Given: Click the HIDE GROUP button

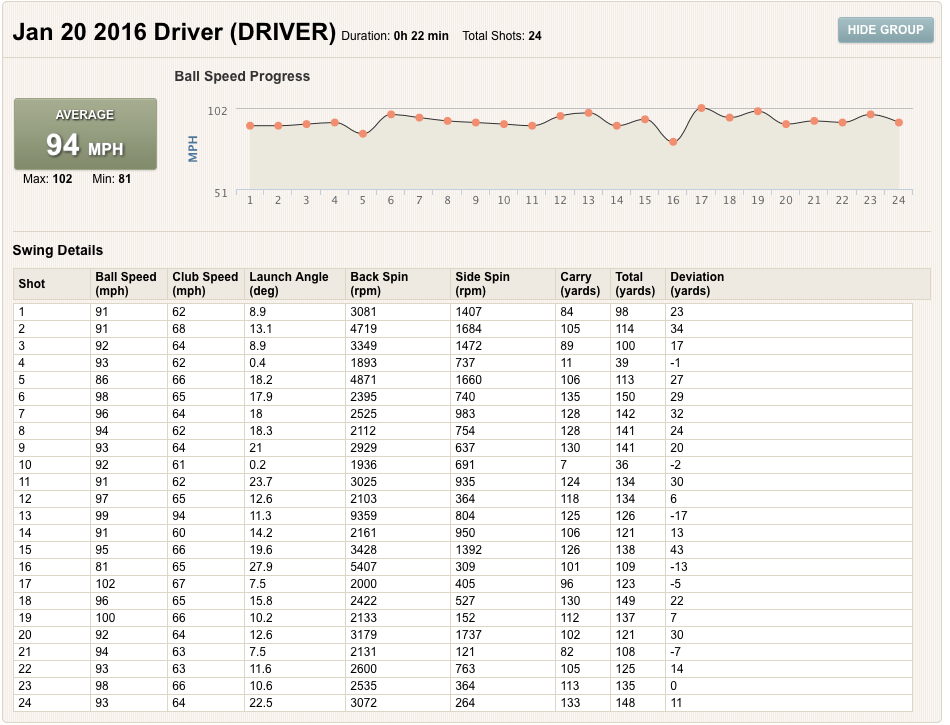Looking at the screenshot, I should pyautogui.click(x=885, y=30).
